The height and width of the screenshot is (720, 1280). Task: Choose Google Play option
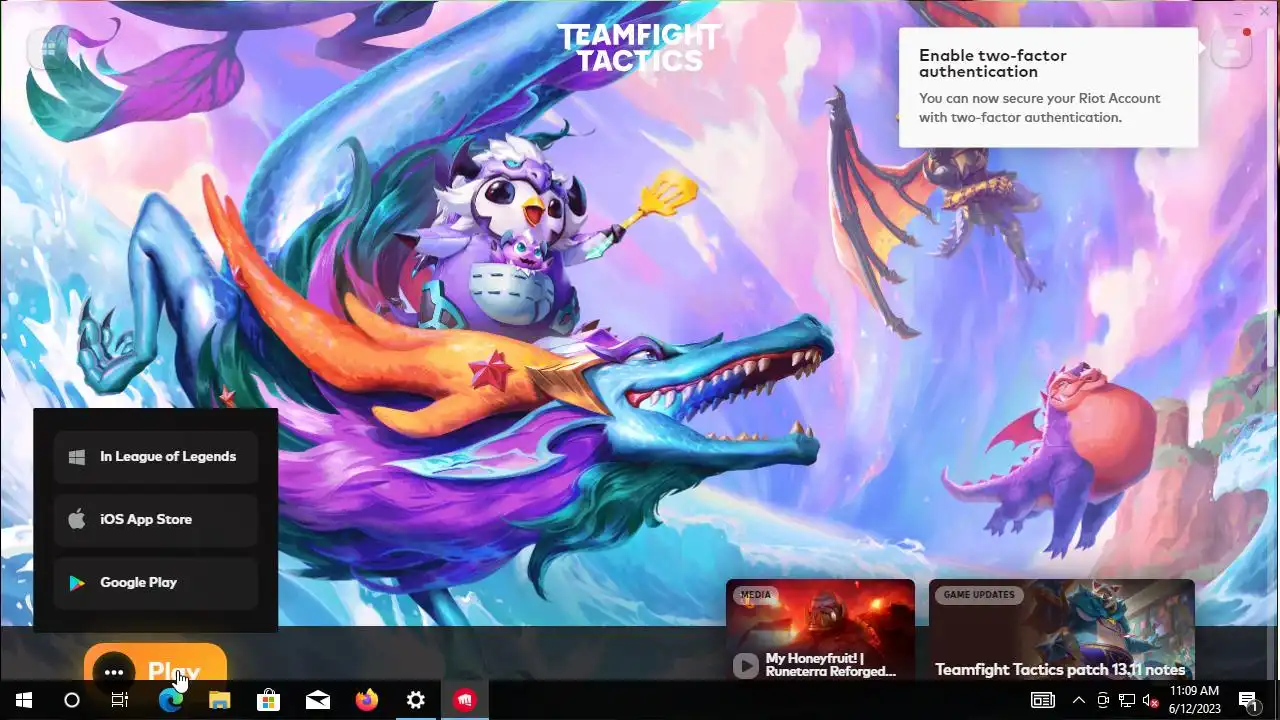point(156,583)
